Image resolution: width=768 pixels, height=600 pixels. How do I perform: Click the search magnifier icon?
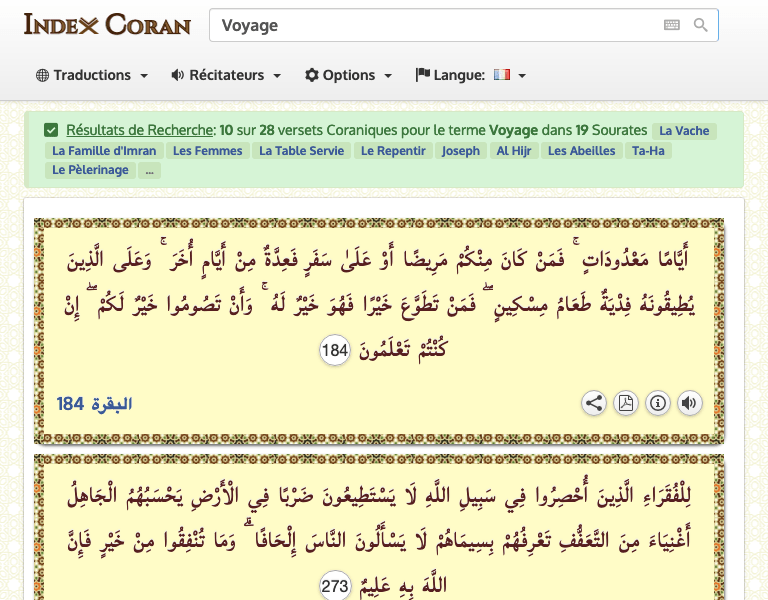pyautogui.click(x=701, y=25)
